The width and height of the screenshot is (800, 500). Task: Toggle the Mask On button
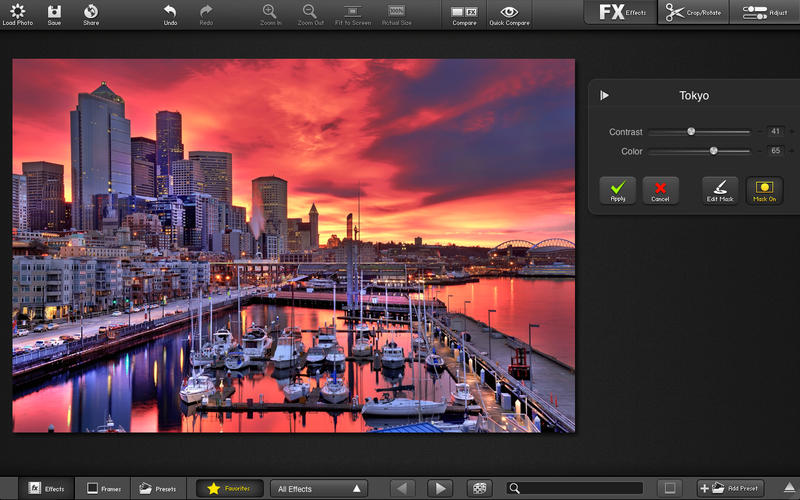[x=764, y=190]
